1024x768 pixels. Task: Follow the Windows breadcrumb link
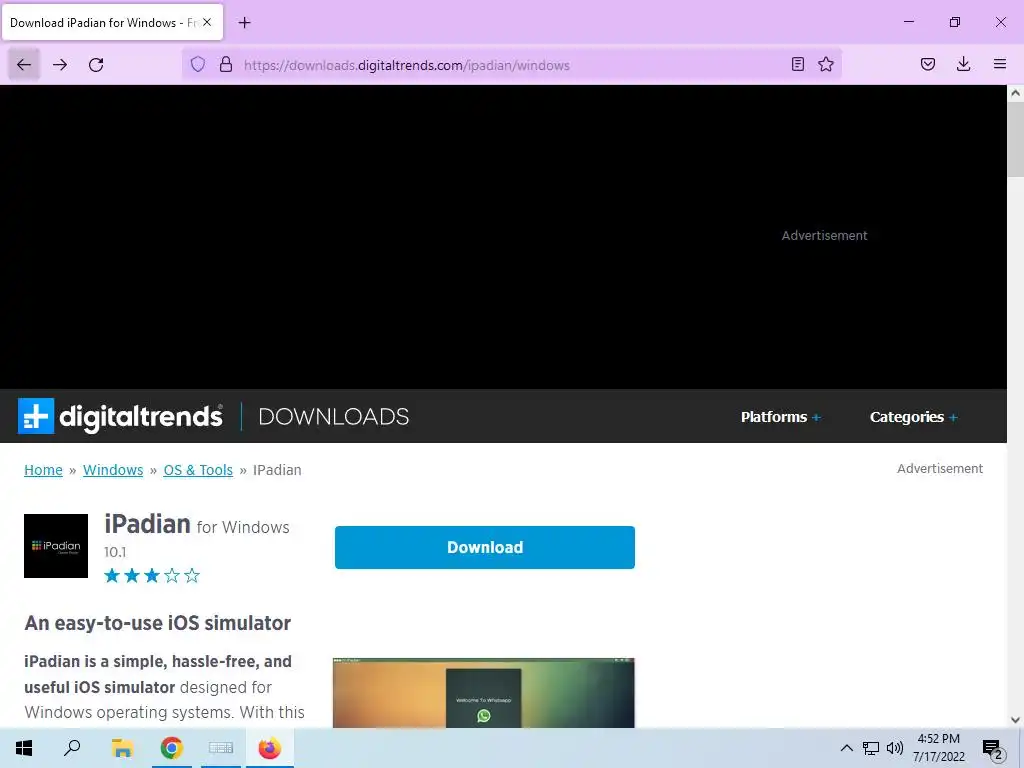coord(113,470)
